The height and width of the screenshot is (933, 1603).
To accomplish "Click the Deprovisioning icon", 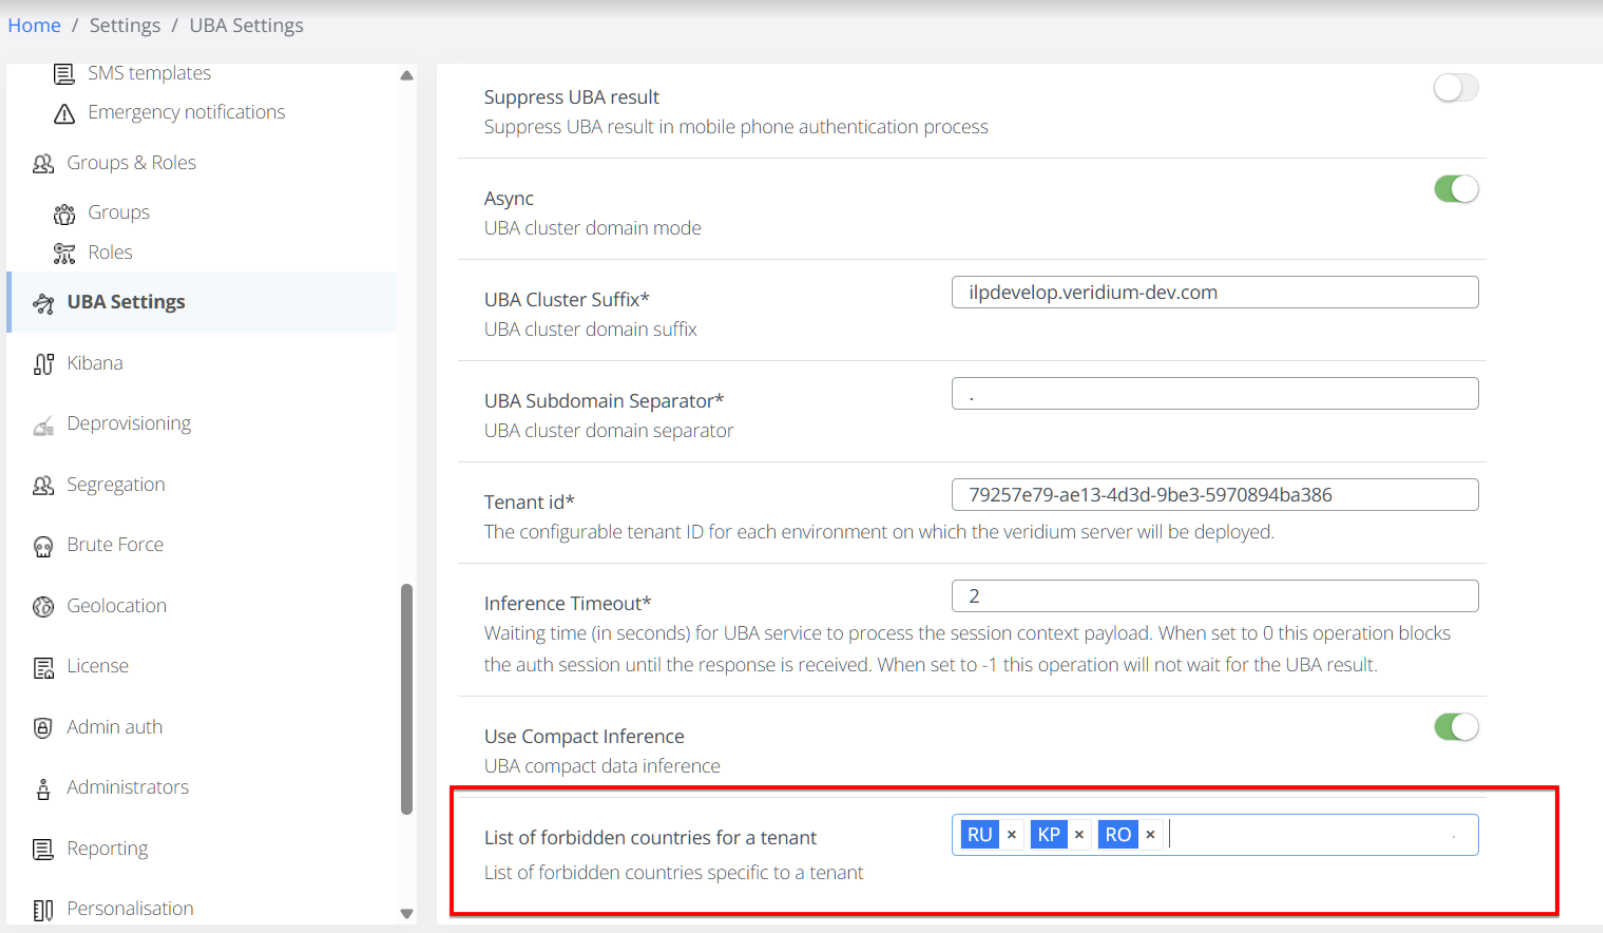I will click(x=43, y=425).
